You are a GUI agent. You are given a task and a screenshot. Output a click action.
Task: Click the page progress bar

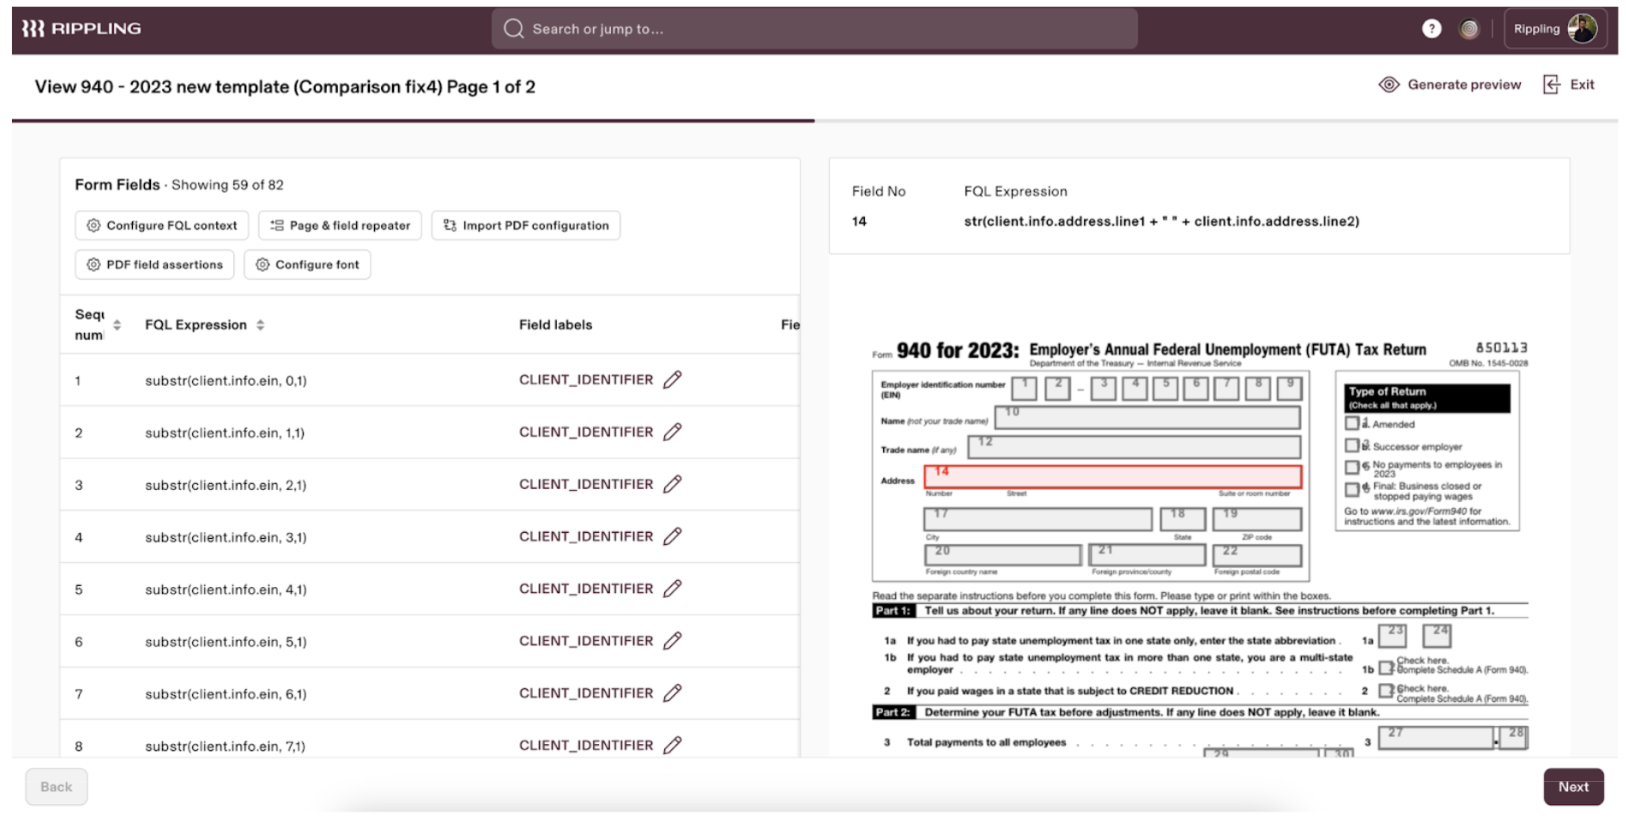[x=814, y=121]
